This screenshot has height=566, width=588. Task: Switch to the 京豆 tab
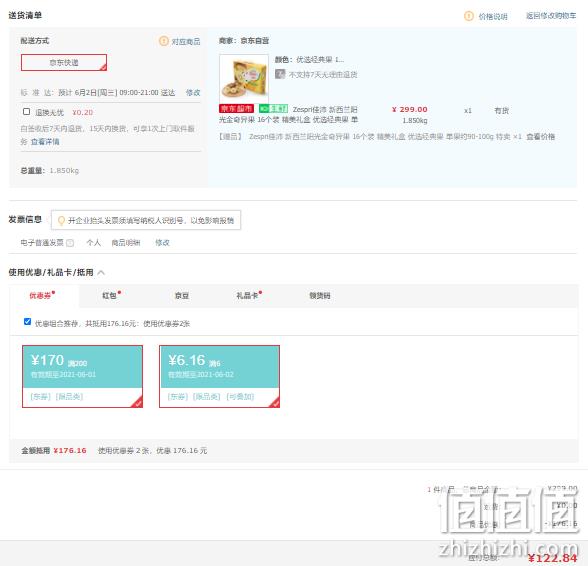click(x=182, y=296)
